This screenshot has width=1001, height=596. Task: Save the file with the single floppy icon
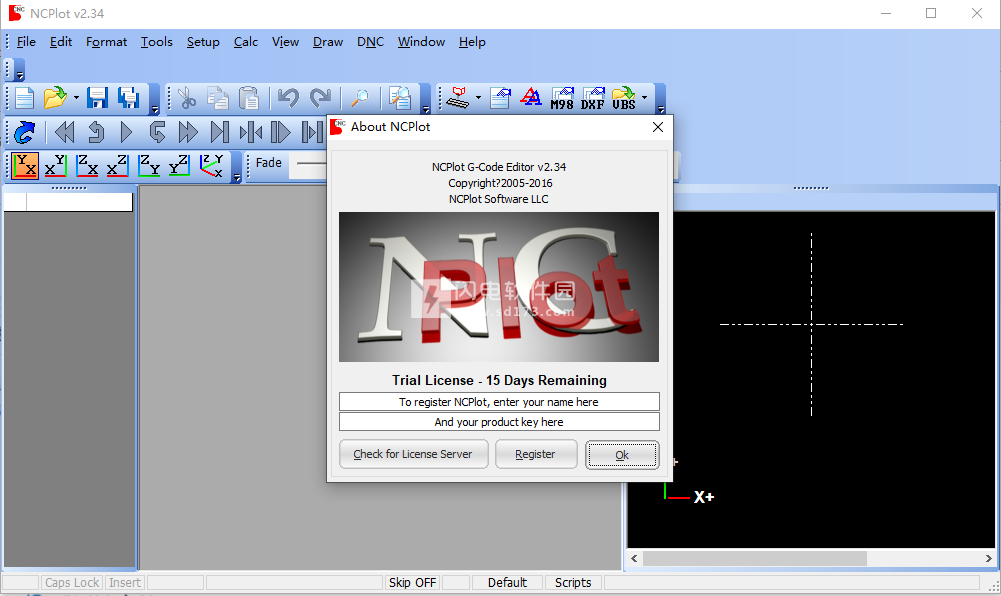[98, 98]
